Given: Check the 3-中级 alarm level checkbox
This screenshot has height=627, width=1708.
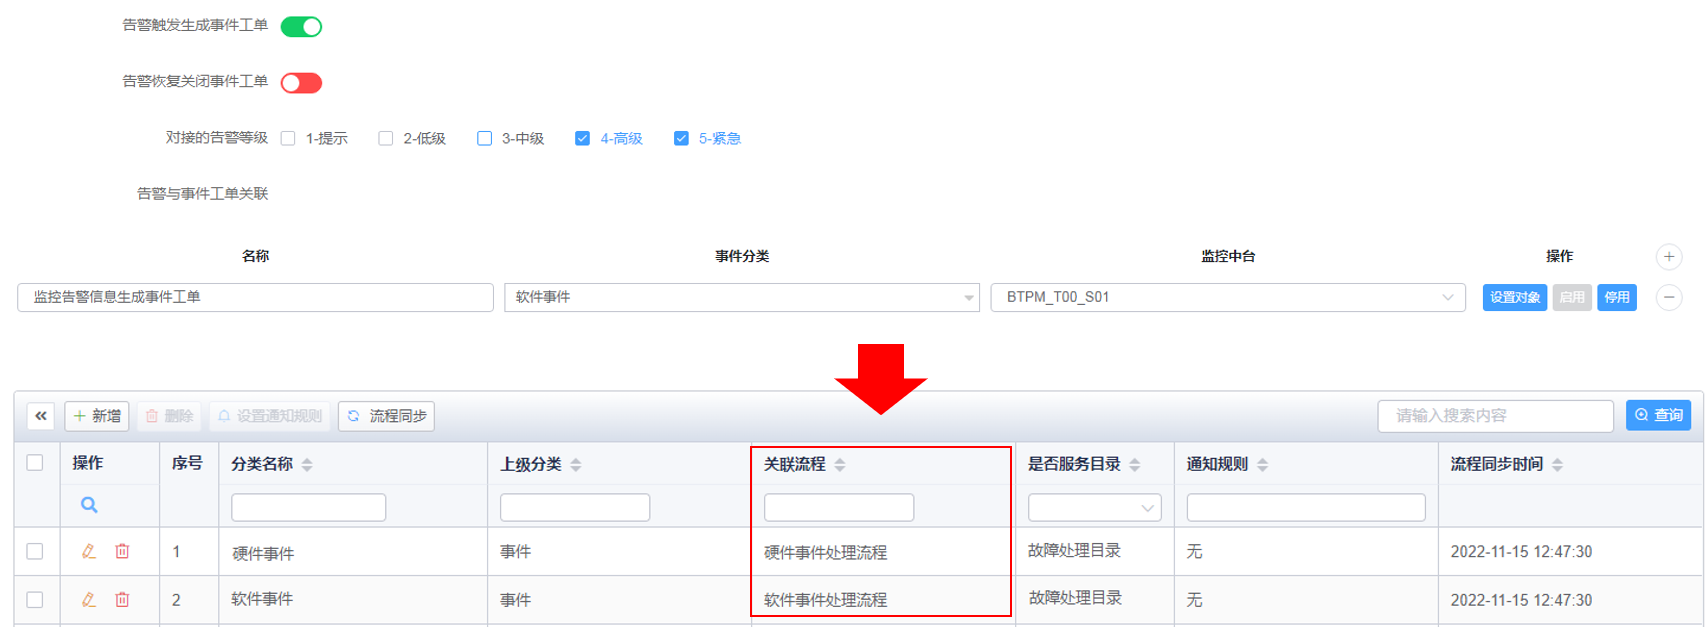Looking at the screenshot, I should pos(485,139).
